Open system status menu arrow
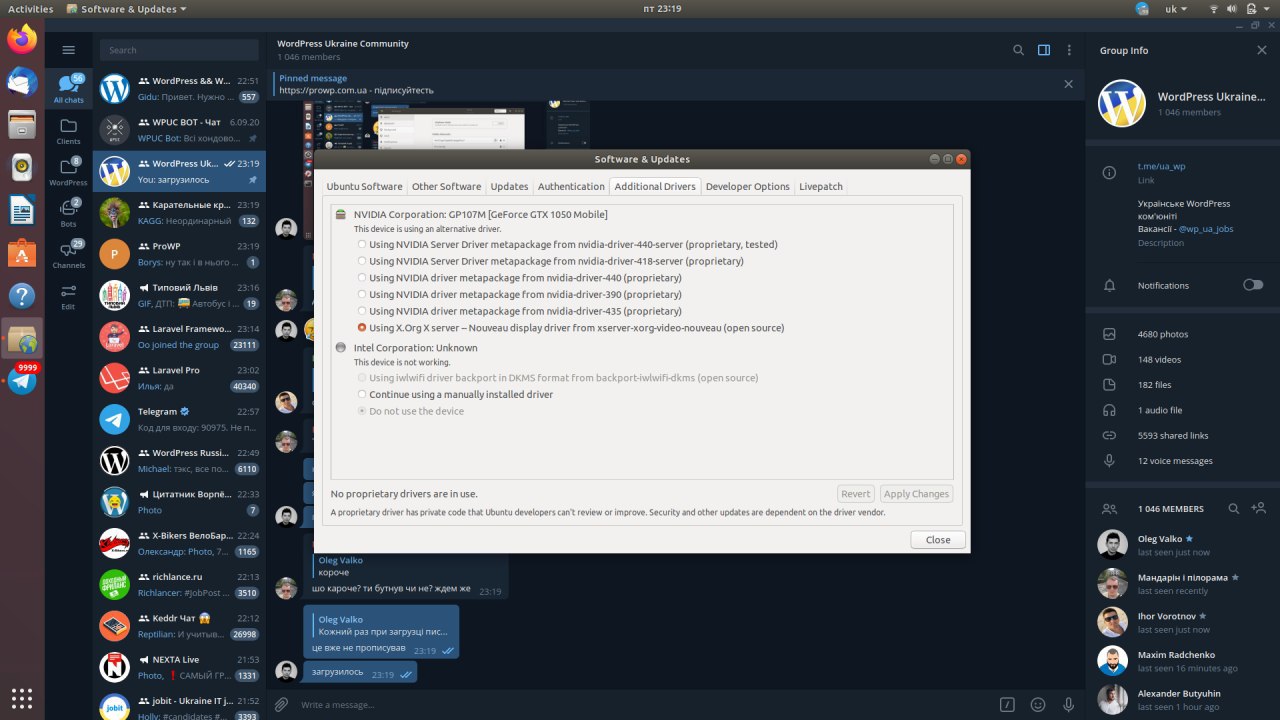Screen dimensions: 1280x720 (x=1265, y=9)
